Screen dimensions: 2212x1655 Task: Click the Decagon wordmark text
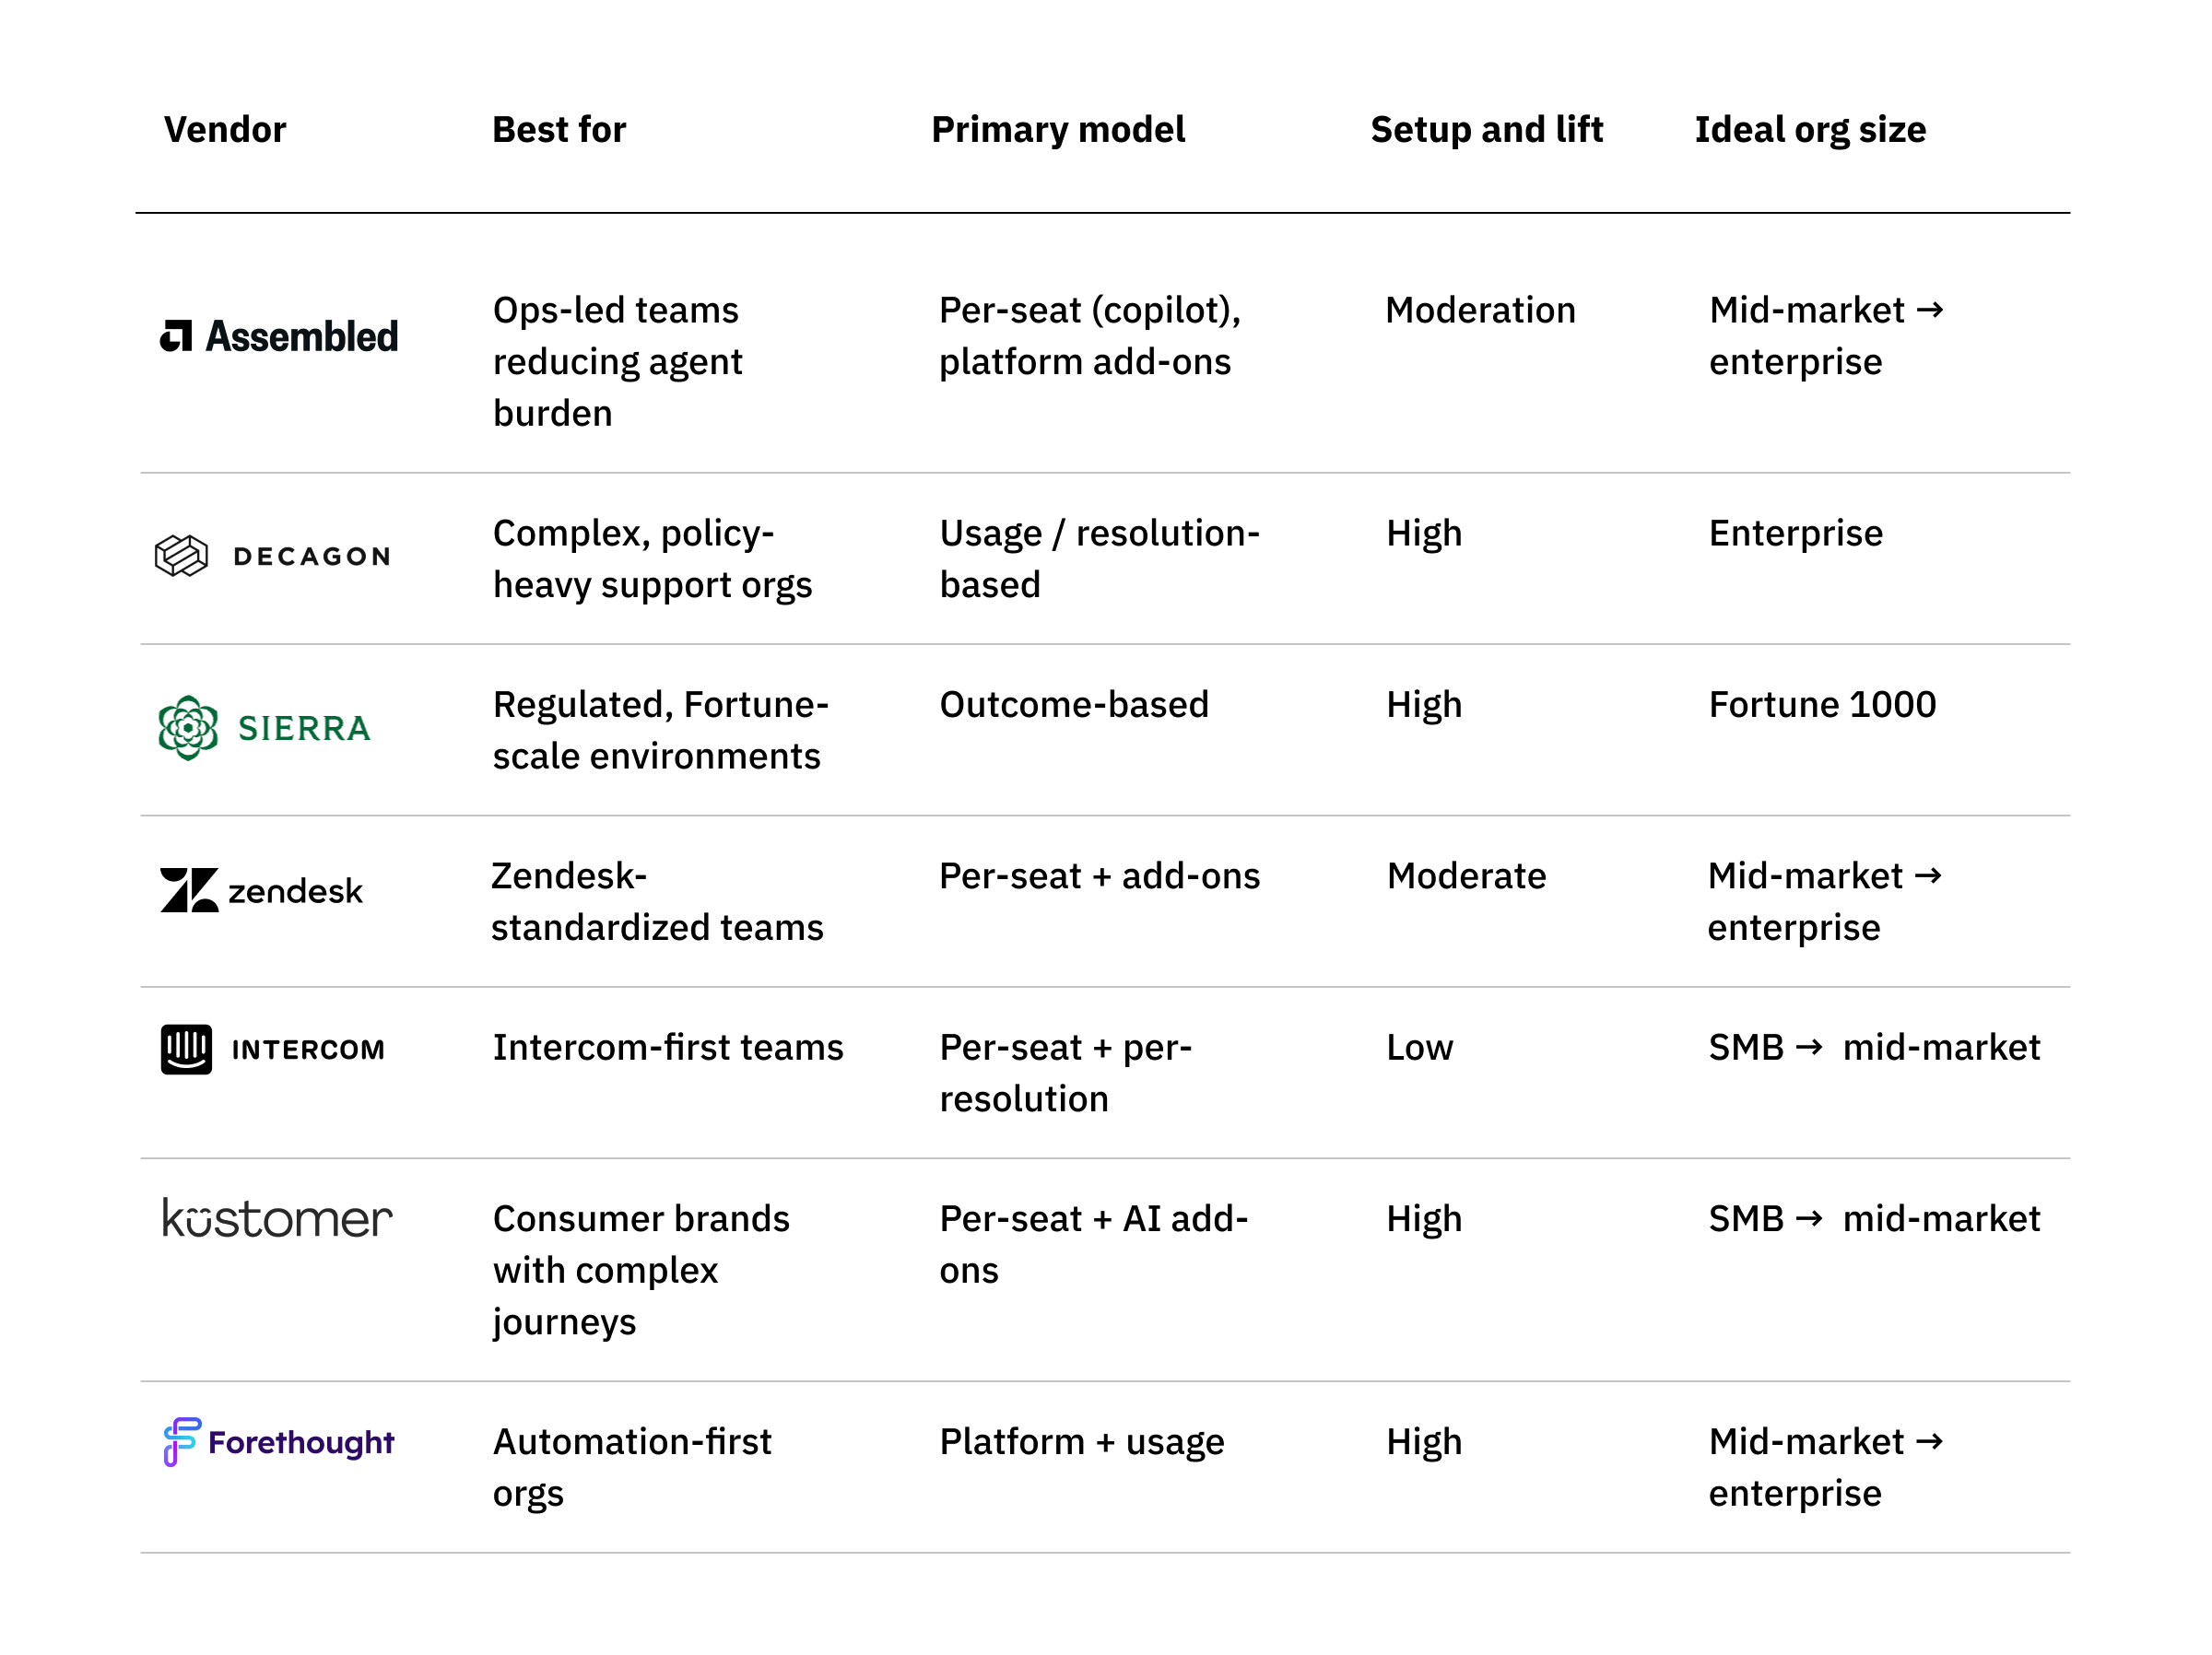(x=311, y=556)
